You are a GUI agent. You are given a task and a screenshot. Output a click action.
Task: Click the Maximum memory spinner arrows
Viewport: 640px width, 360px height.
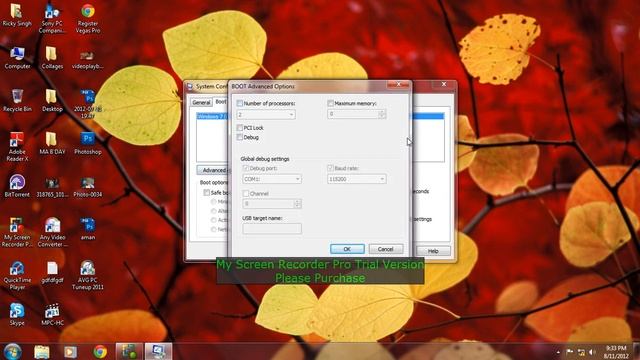382,114
